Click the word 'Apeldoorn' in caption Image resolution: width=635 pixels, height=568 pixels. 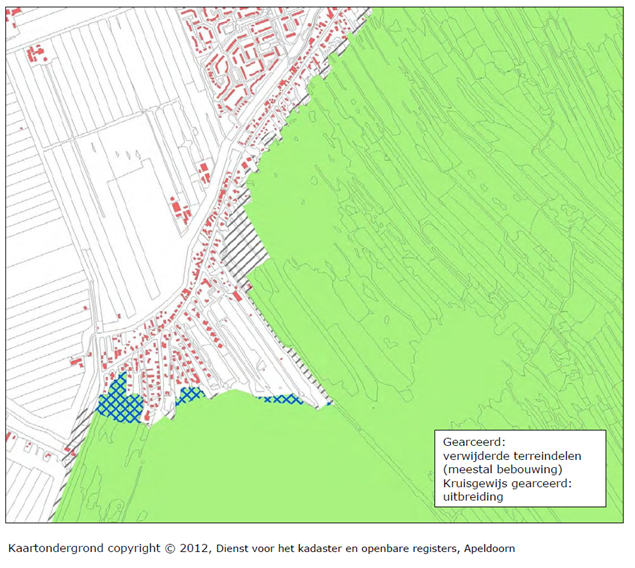(x=487, y=548)
